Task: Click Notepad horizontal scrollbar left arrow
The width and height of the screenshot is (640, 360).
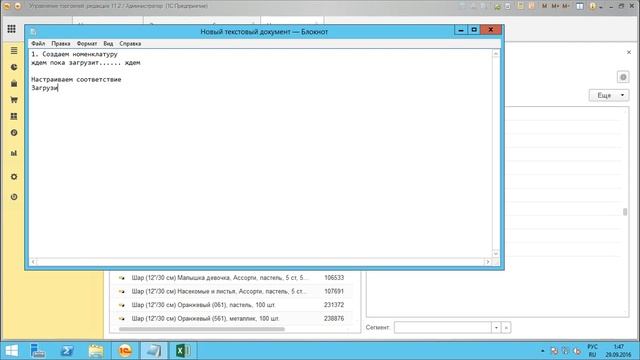Action: [33, 262]
